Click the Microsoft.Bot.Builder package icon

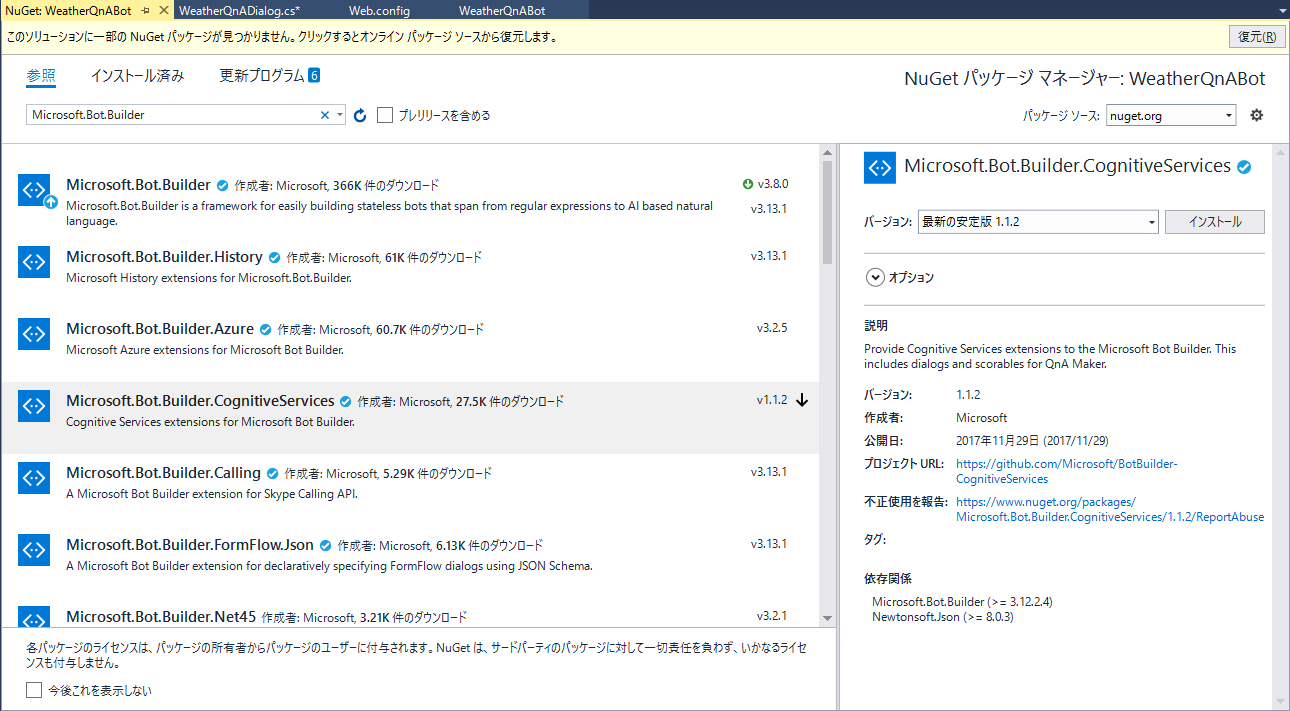pos(34,190)
